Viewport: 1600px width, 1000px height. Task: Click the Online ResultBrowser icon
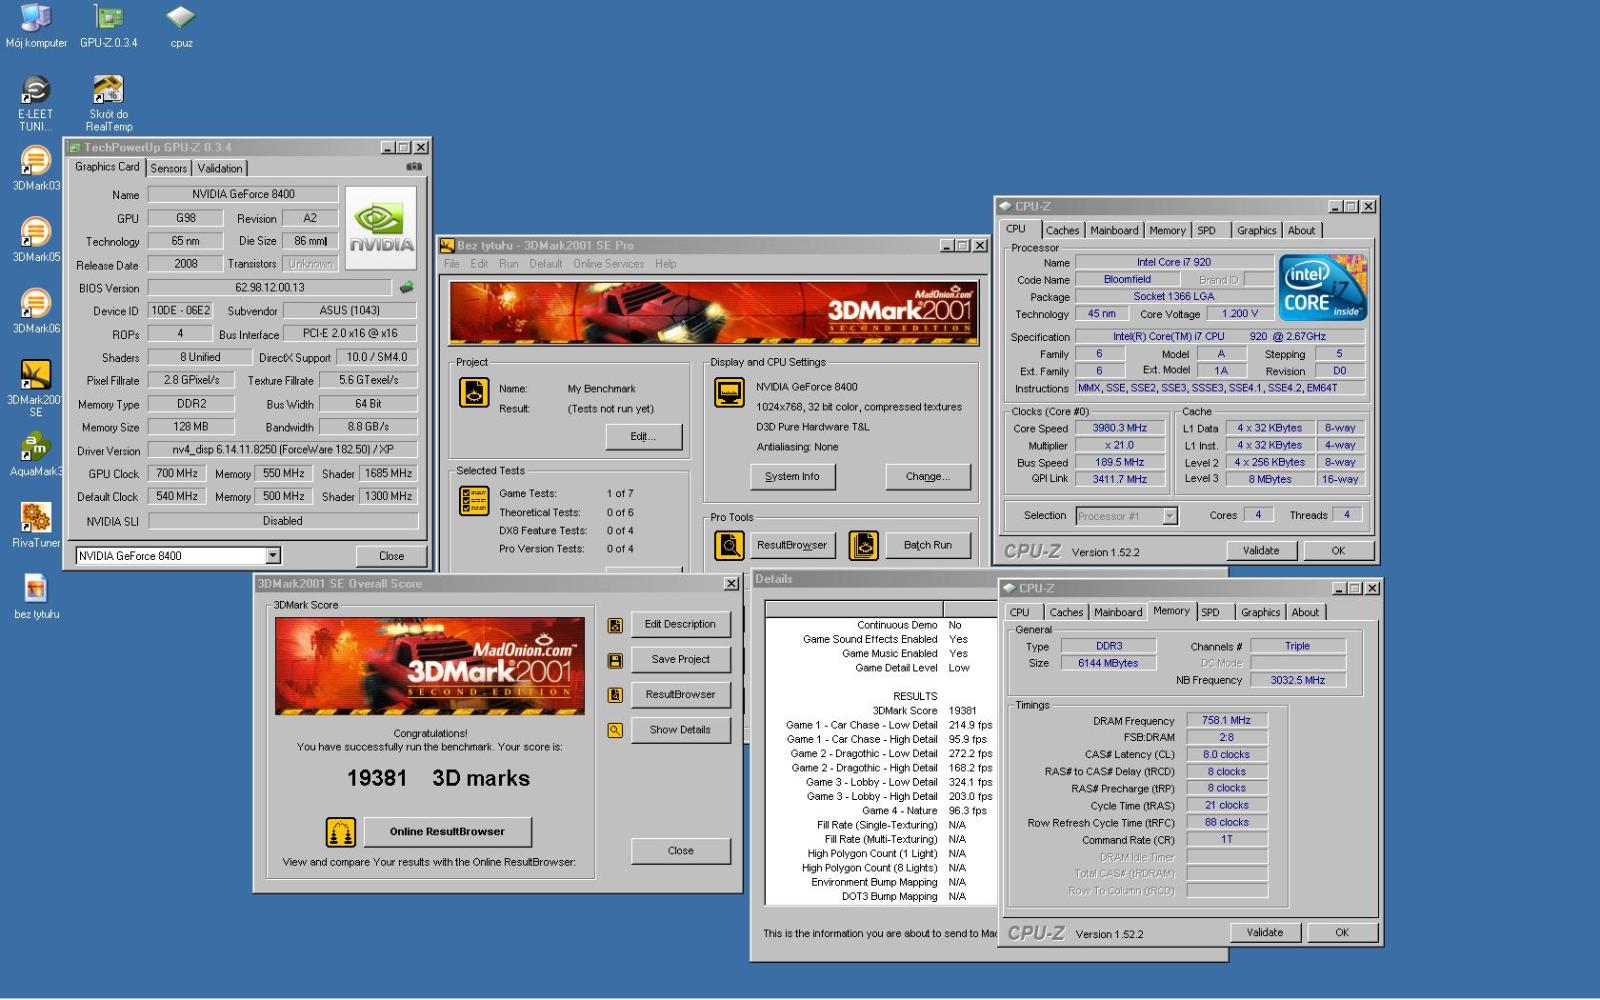[341, 832]
